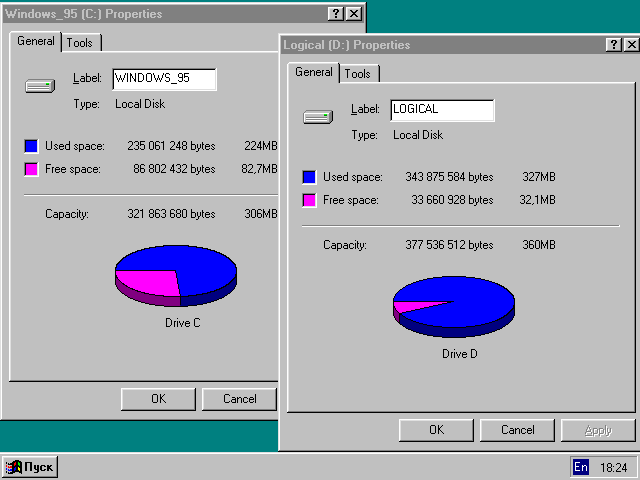Click the '360MB' capacity text
This screenshot has width=640, height=480.
(x=539, y=244)
